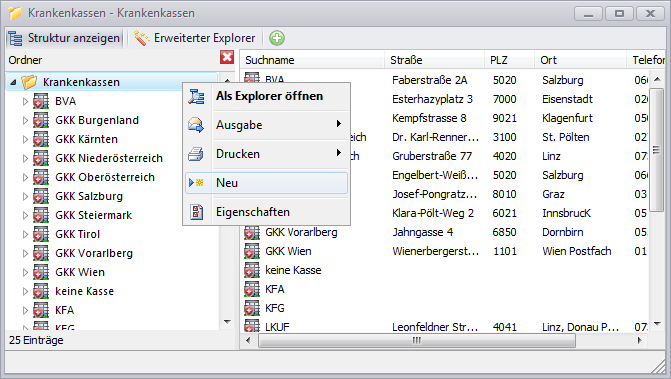Click Erweiterter Explorer label in toolbar
The width and height of the screenshot is (671, 379).
tap(205, 38)
